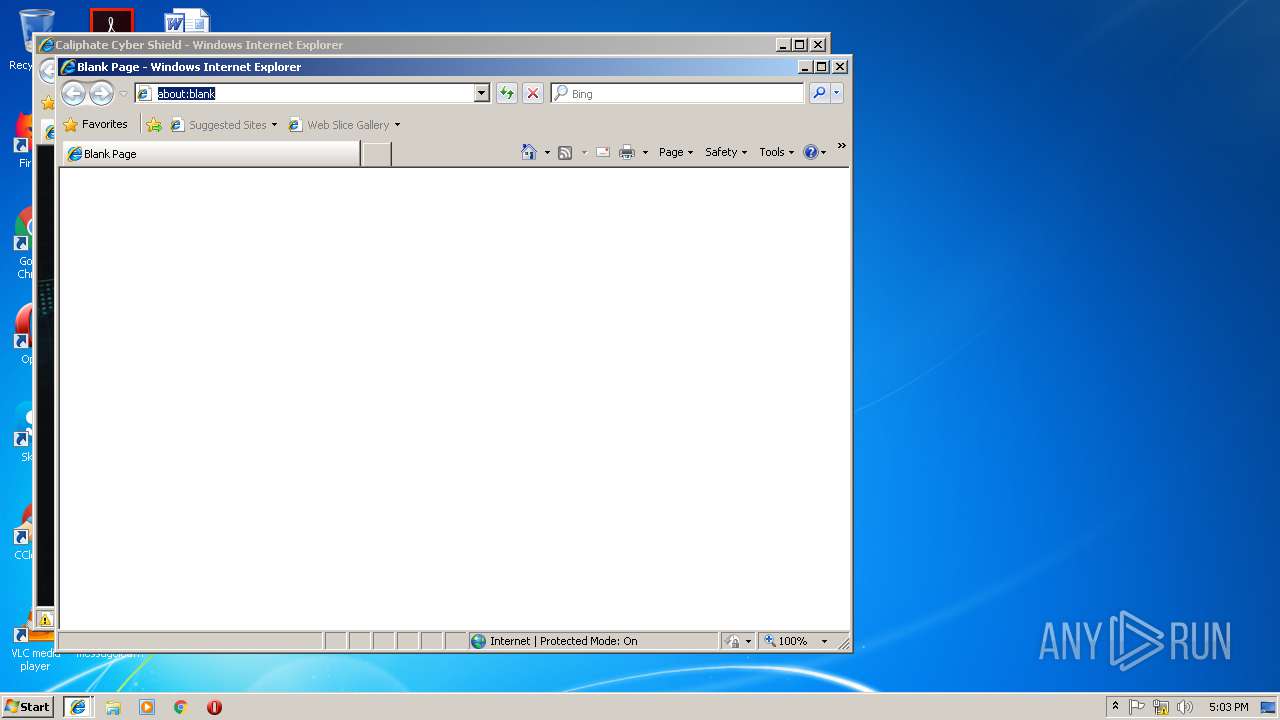Expand the Web Slice Gallery dropdown arrow
The image size is (1280, 720).
[x=397, y=125]
